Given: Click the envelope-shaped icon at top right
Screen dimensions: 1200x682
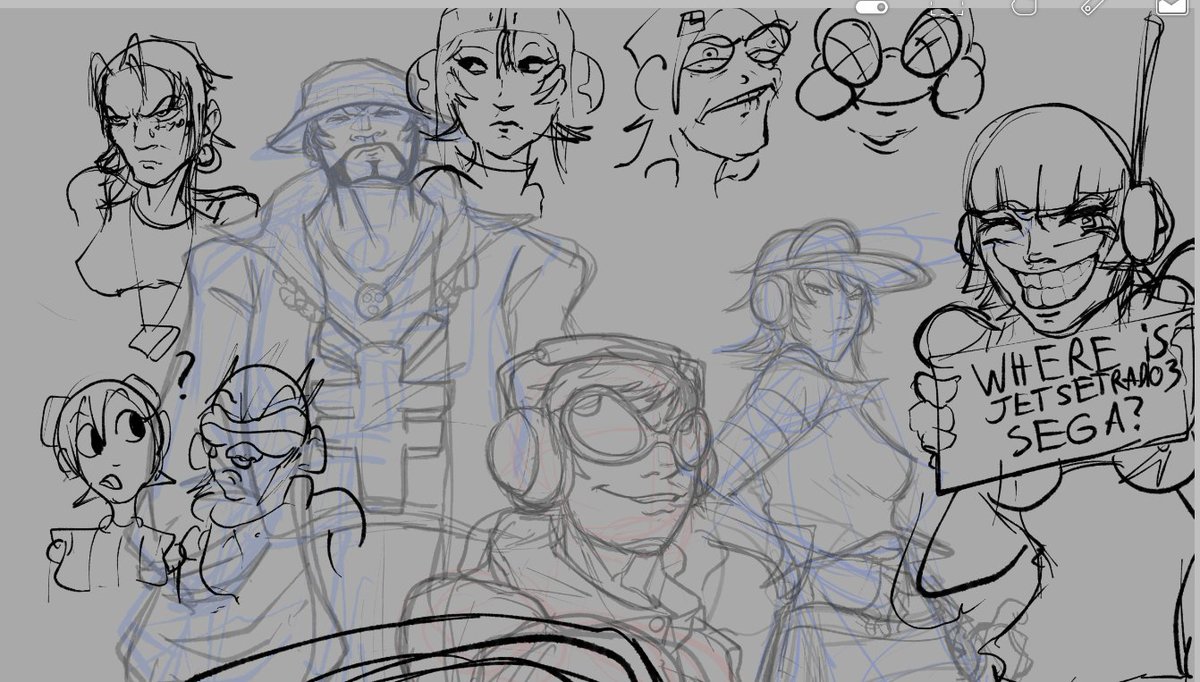Looking at the screenshot, I should pos(1172,6).
